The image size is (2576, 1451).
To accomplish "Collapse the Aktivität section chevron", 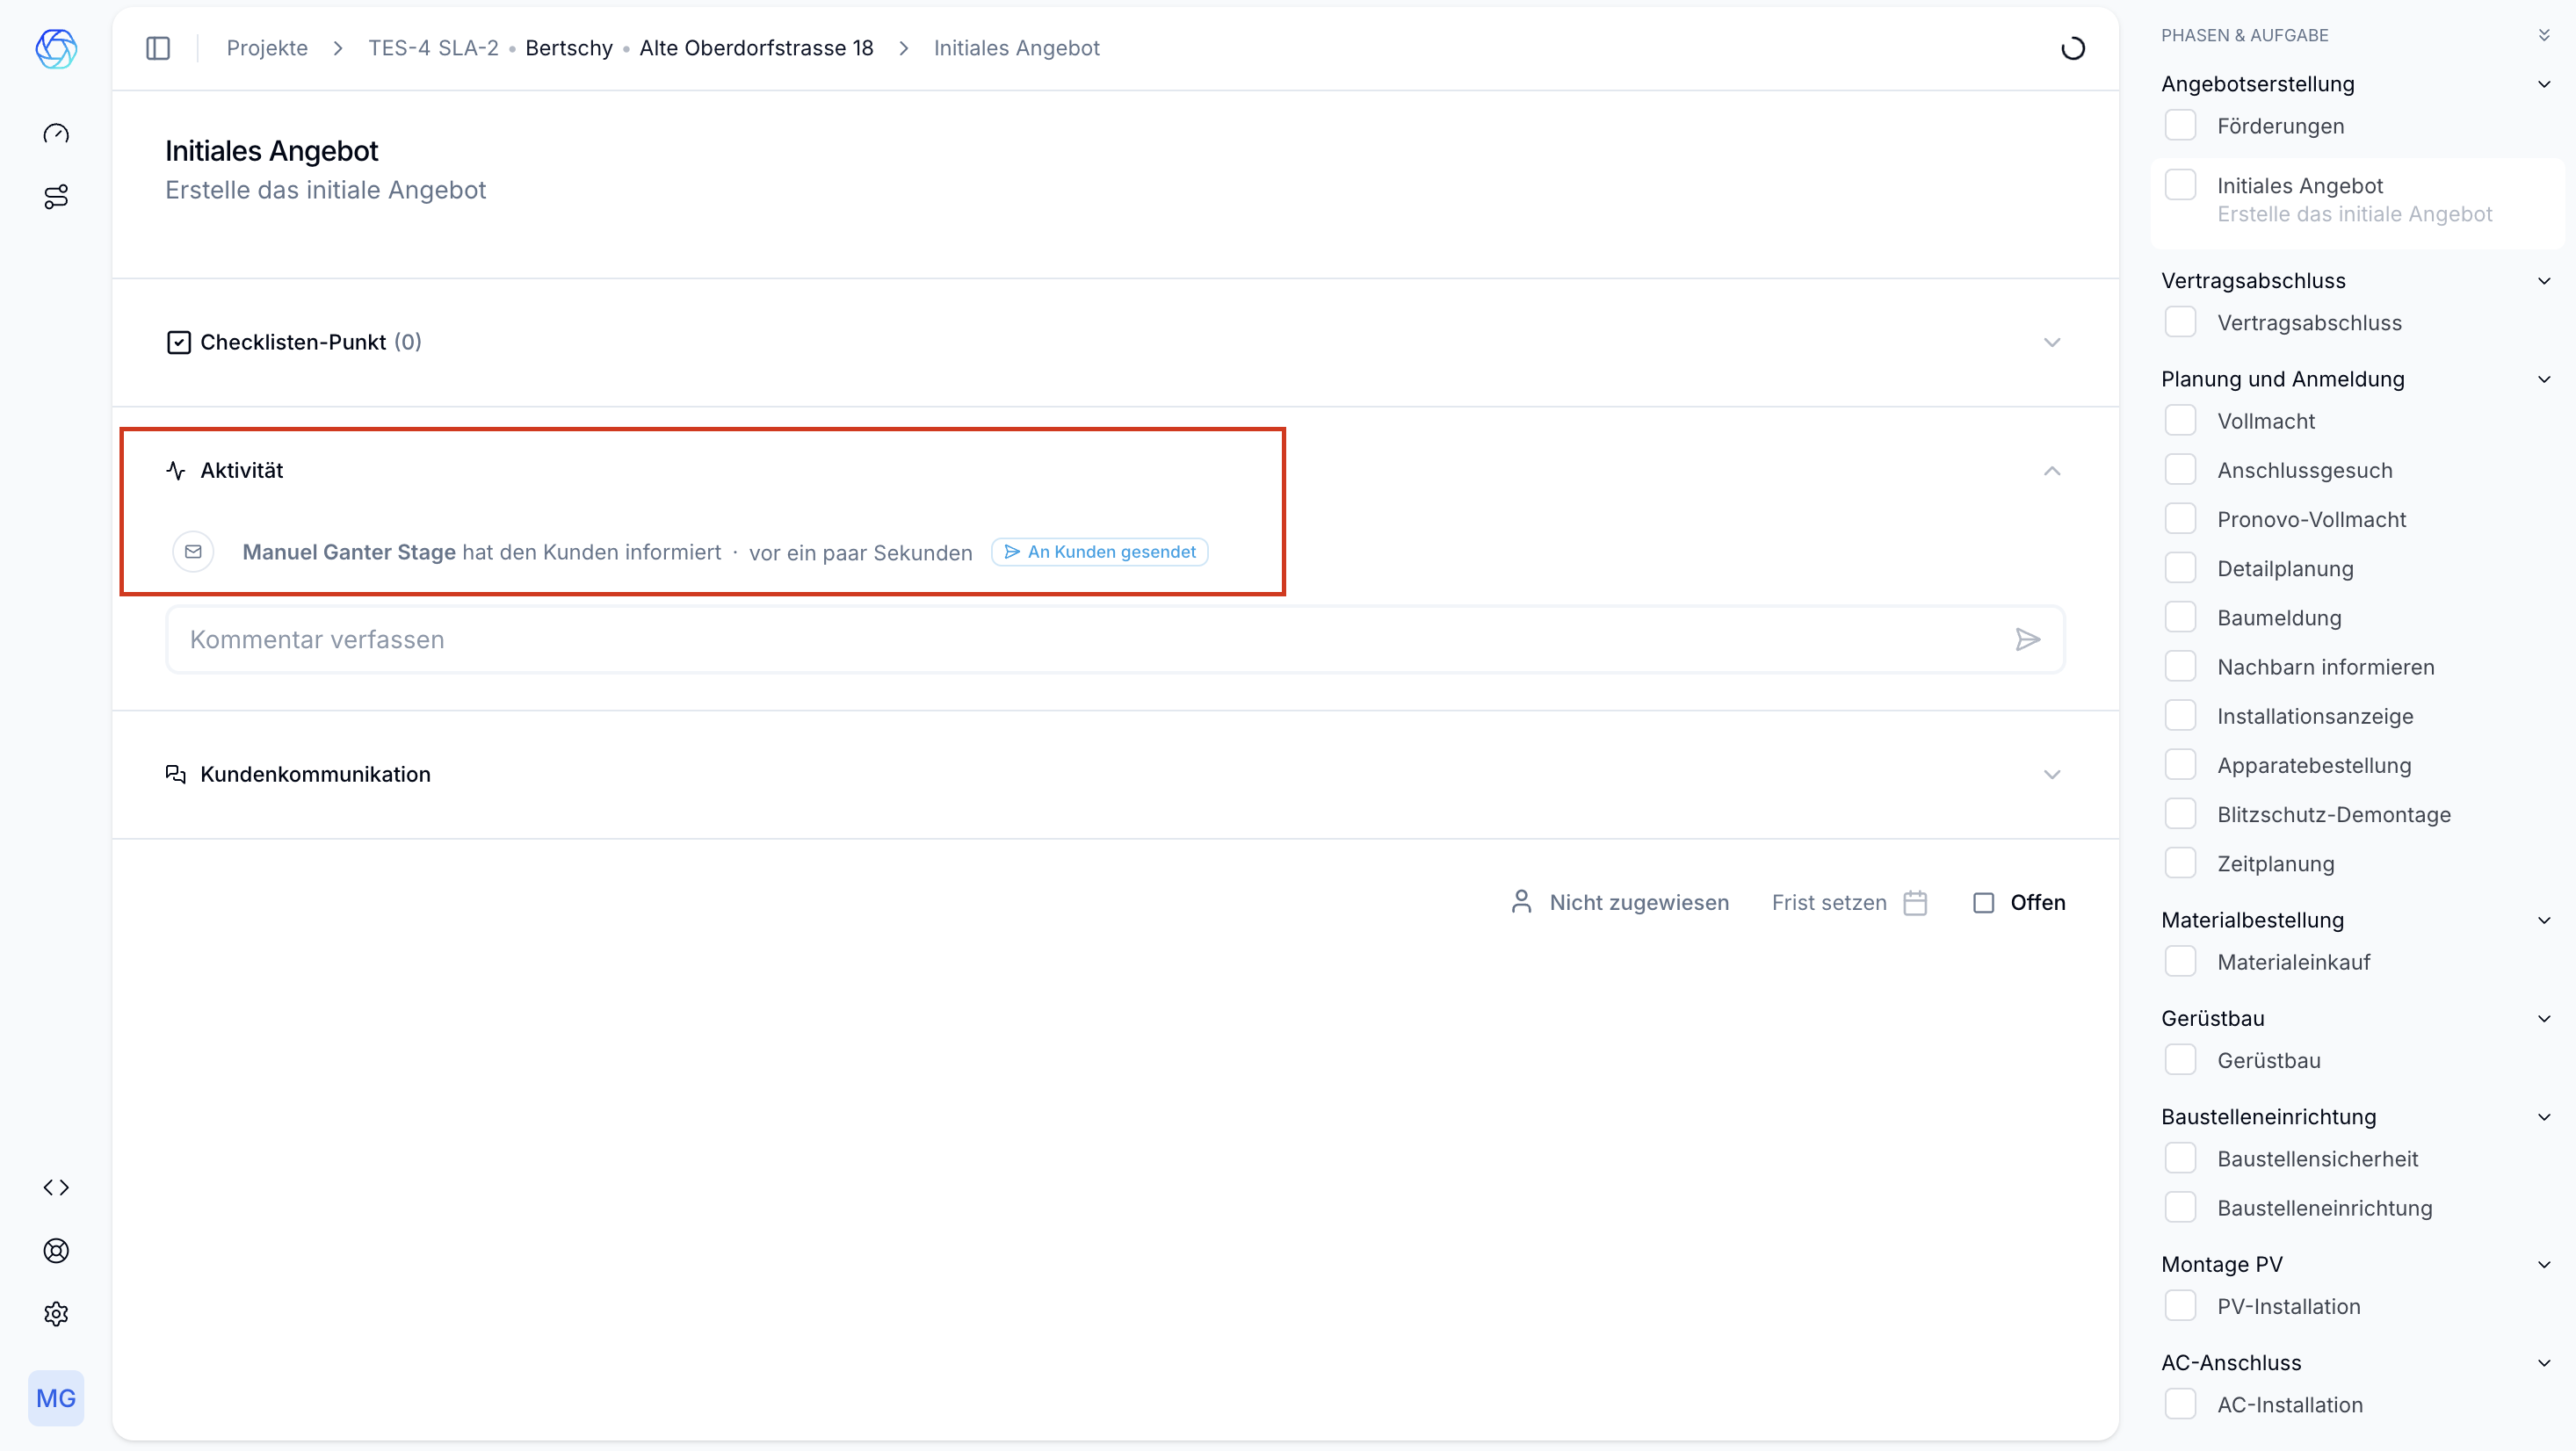I will pyautogui.click(x=2052, y=470).
